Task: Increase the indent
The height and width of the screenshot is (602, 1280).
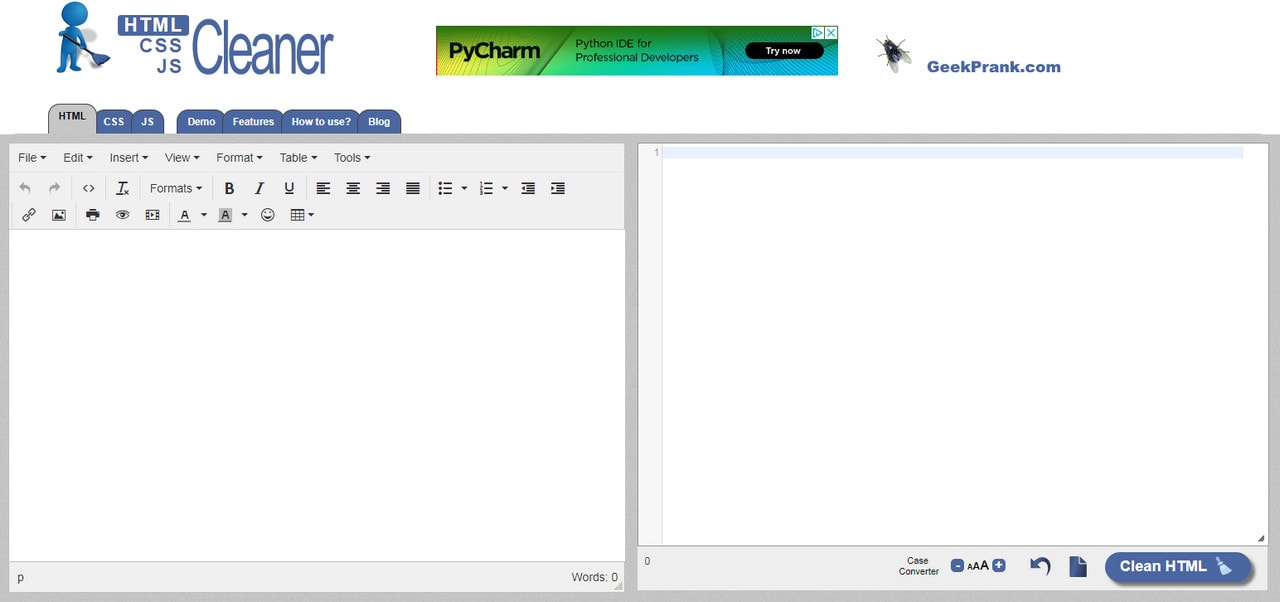Action: (558, 188)
